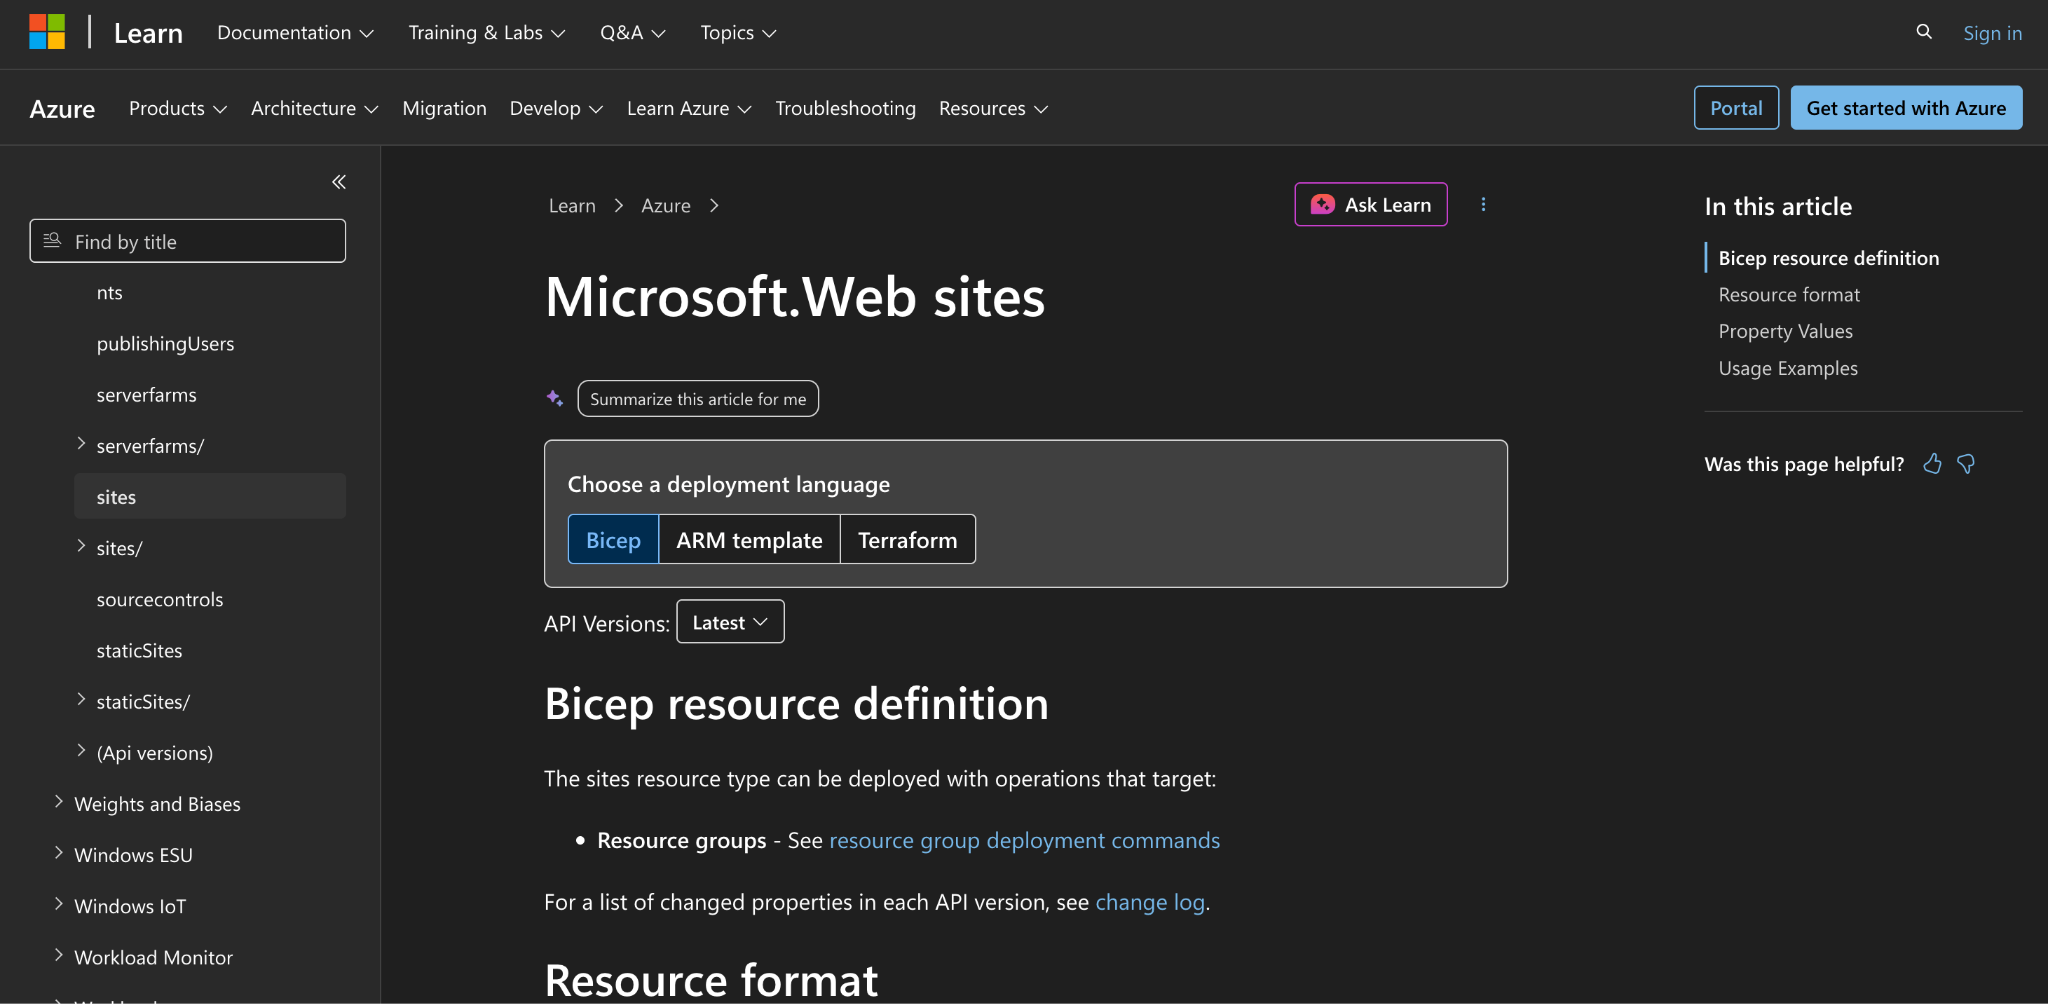Click the AI sparkle summarize icon

pos(555,398)
